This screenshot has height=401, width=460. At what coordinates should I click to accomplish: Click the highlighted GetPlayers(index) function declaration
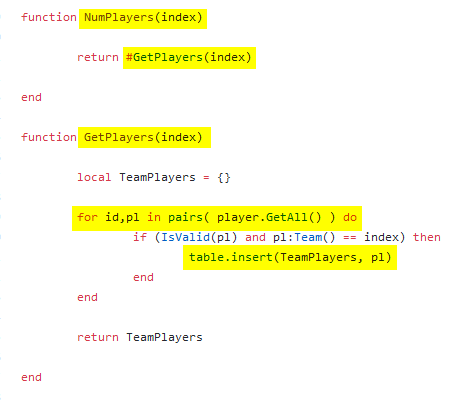[144, 137]
